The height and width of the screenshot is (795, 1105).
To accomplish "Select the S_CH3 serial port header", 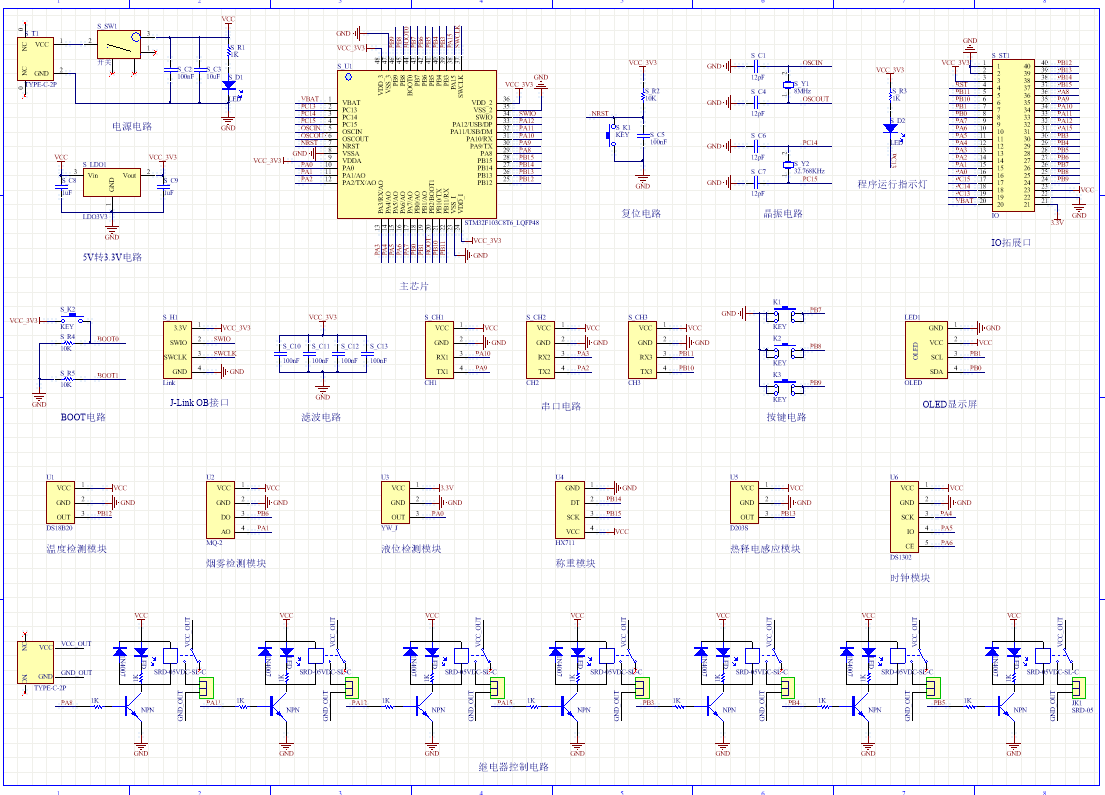I will point(643,350).
